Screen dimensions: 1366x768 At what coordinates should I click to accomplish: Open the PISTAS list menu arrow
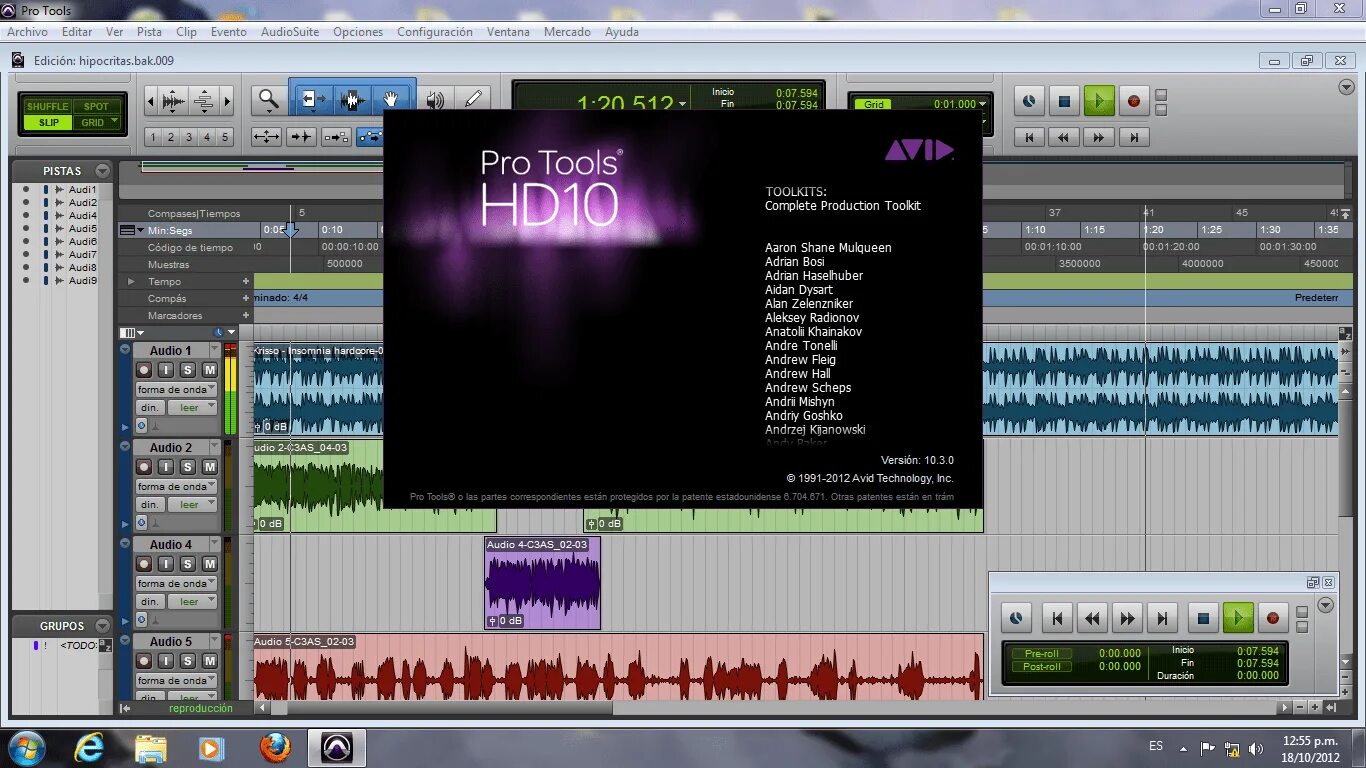coord(102,171)
